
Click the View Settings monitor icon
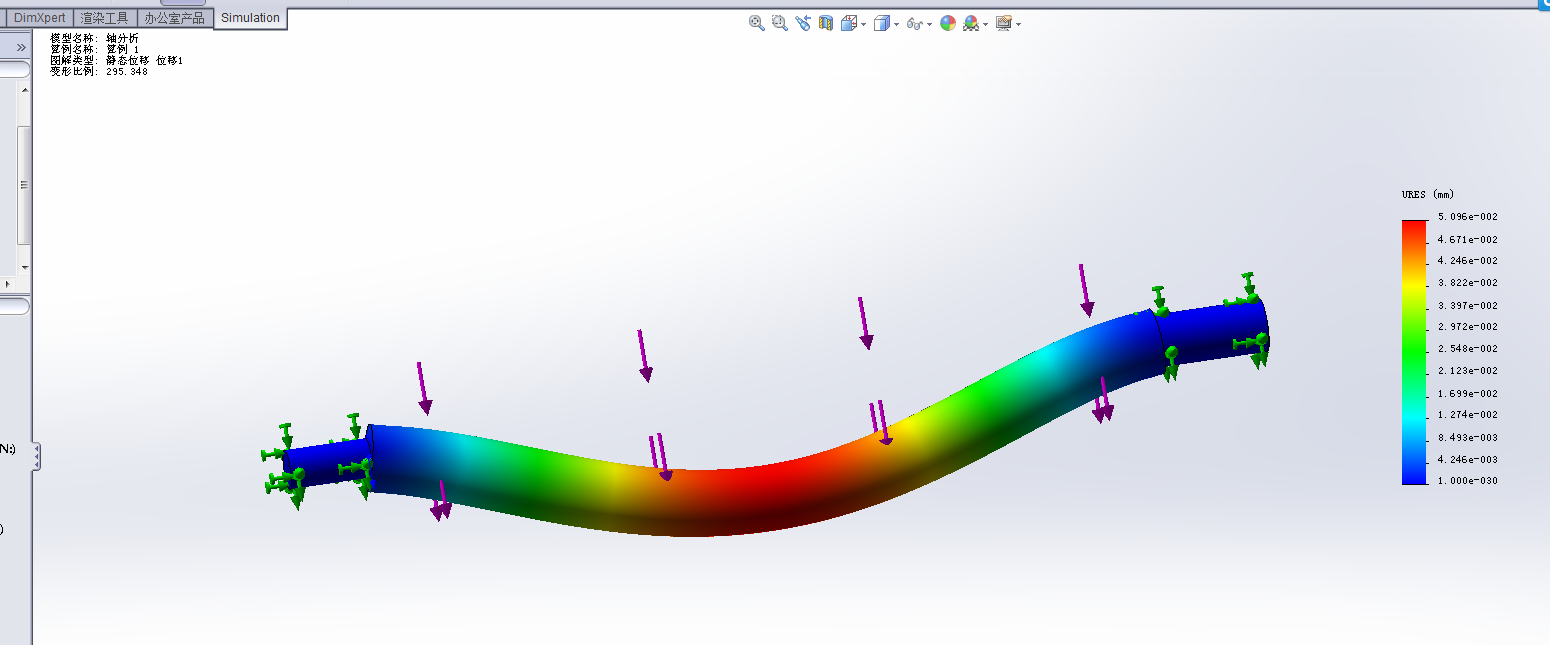coord(1004,23)
